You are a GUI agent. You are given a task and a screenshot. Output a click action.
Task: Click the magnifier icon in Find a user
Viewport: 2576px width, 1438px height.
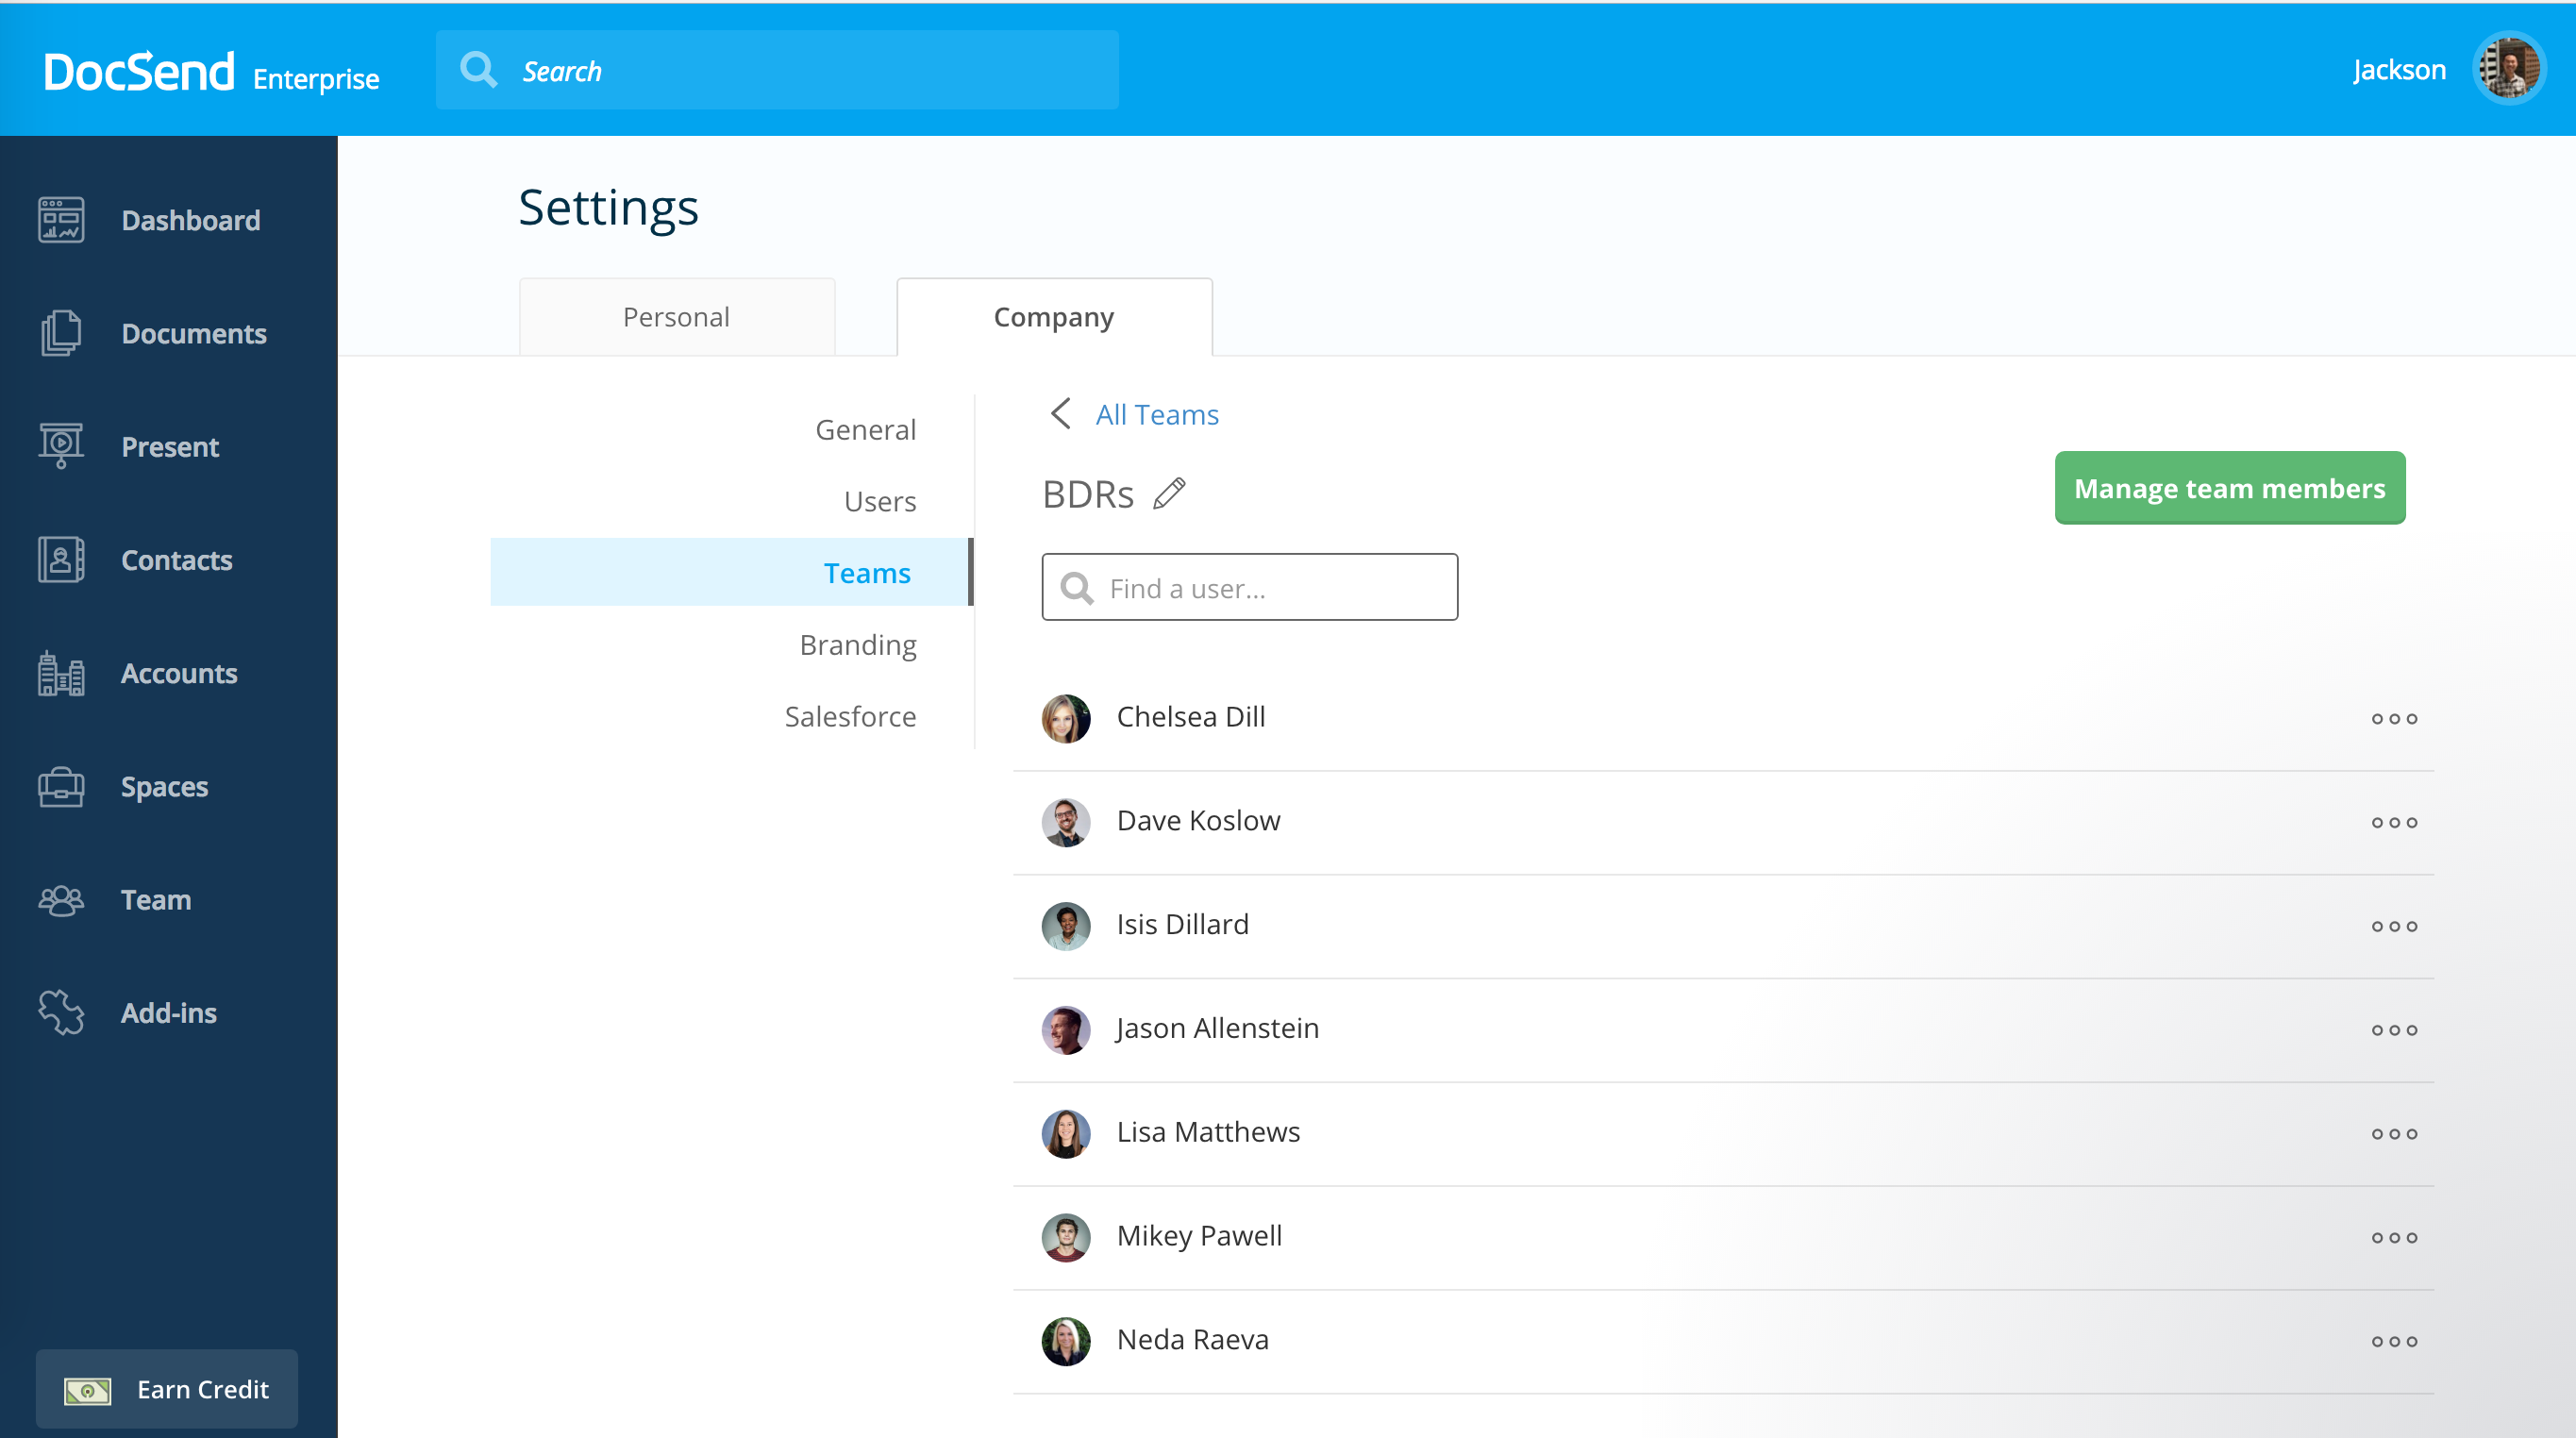pyautogui.click(x=1076, y=588)
